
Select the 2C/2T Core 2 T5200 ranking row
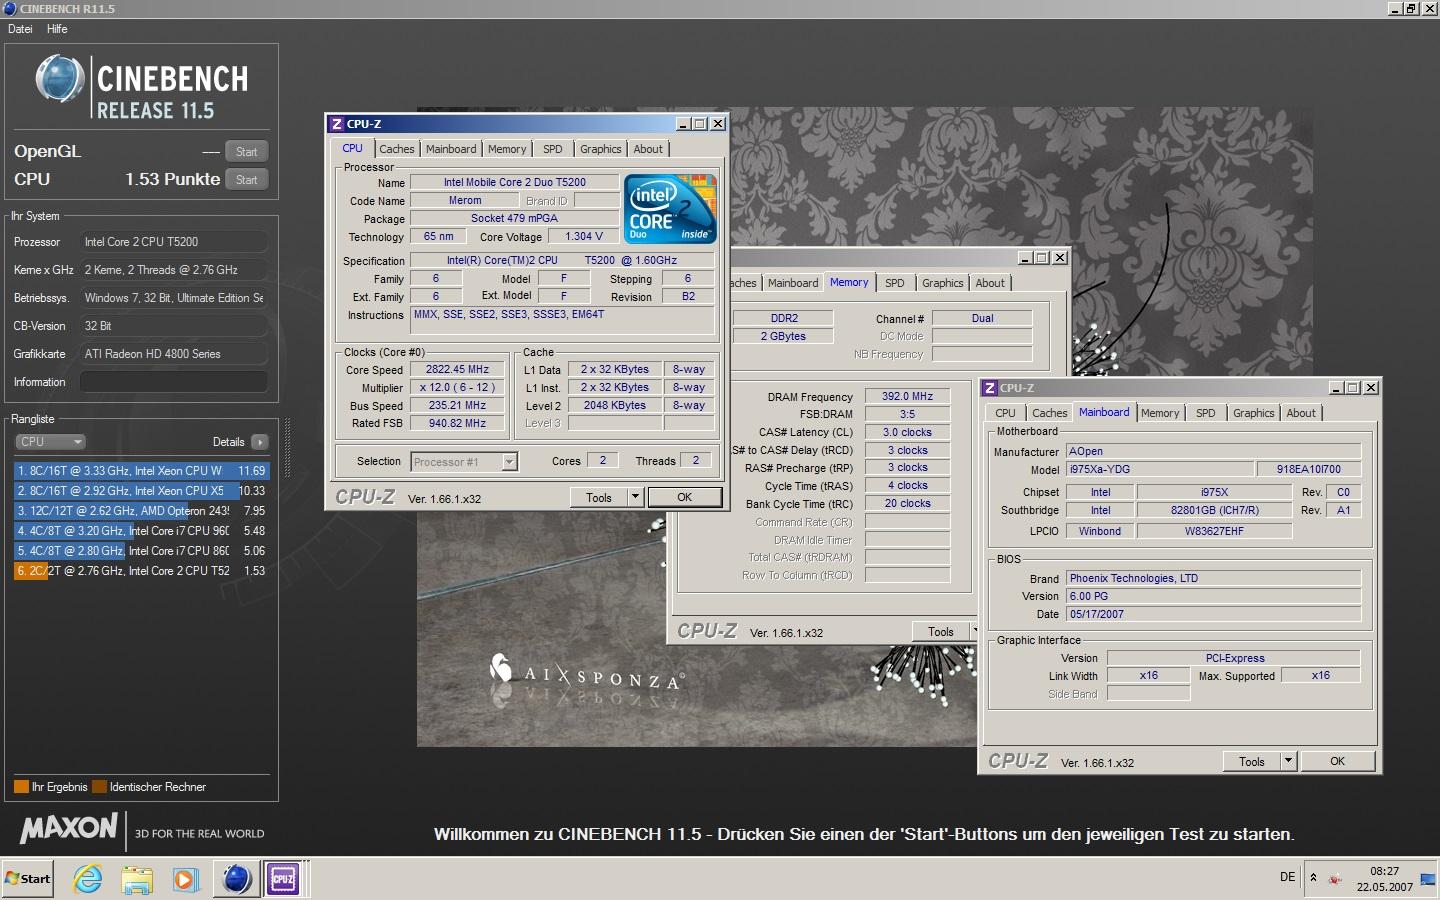point(141,570)
